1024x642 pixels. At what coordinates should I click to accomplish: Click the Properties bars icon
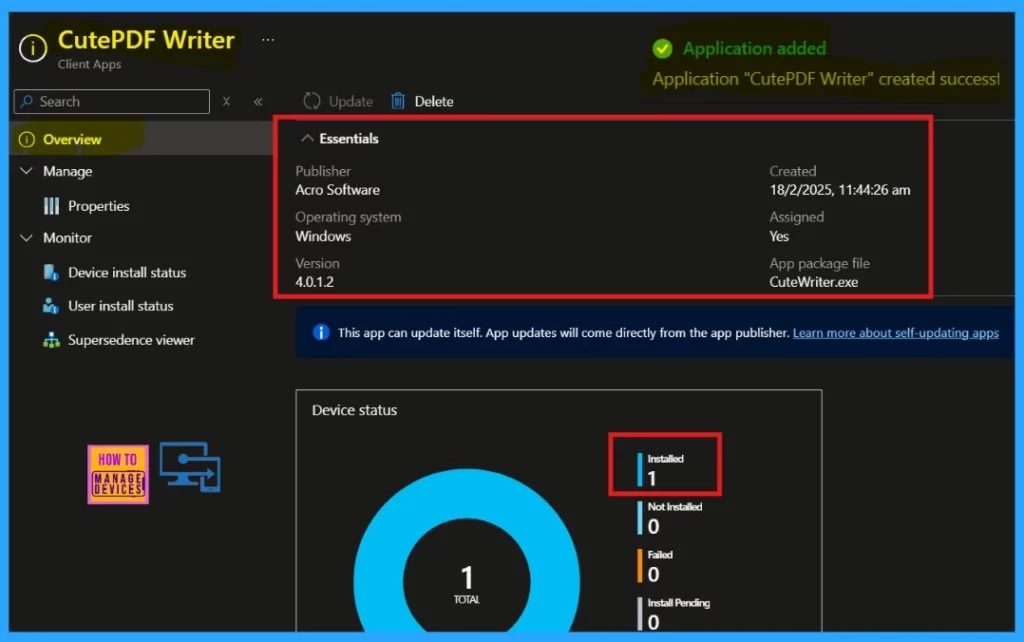[x=51, y=206]
